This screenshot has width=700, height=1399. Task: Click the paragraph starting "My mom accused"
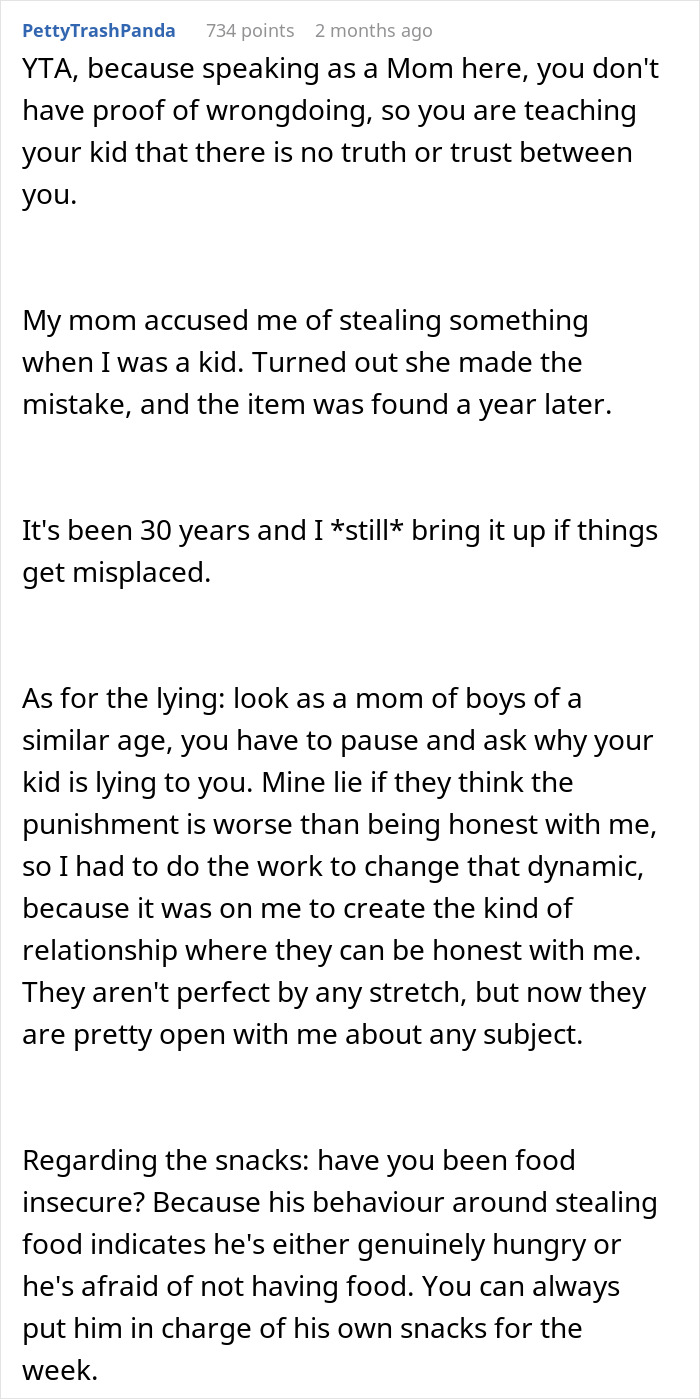pyautogui.click(x=310, y=363)
